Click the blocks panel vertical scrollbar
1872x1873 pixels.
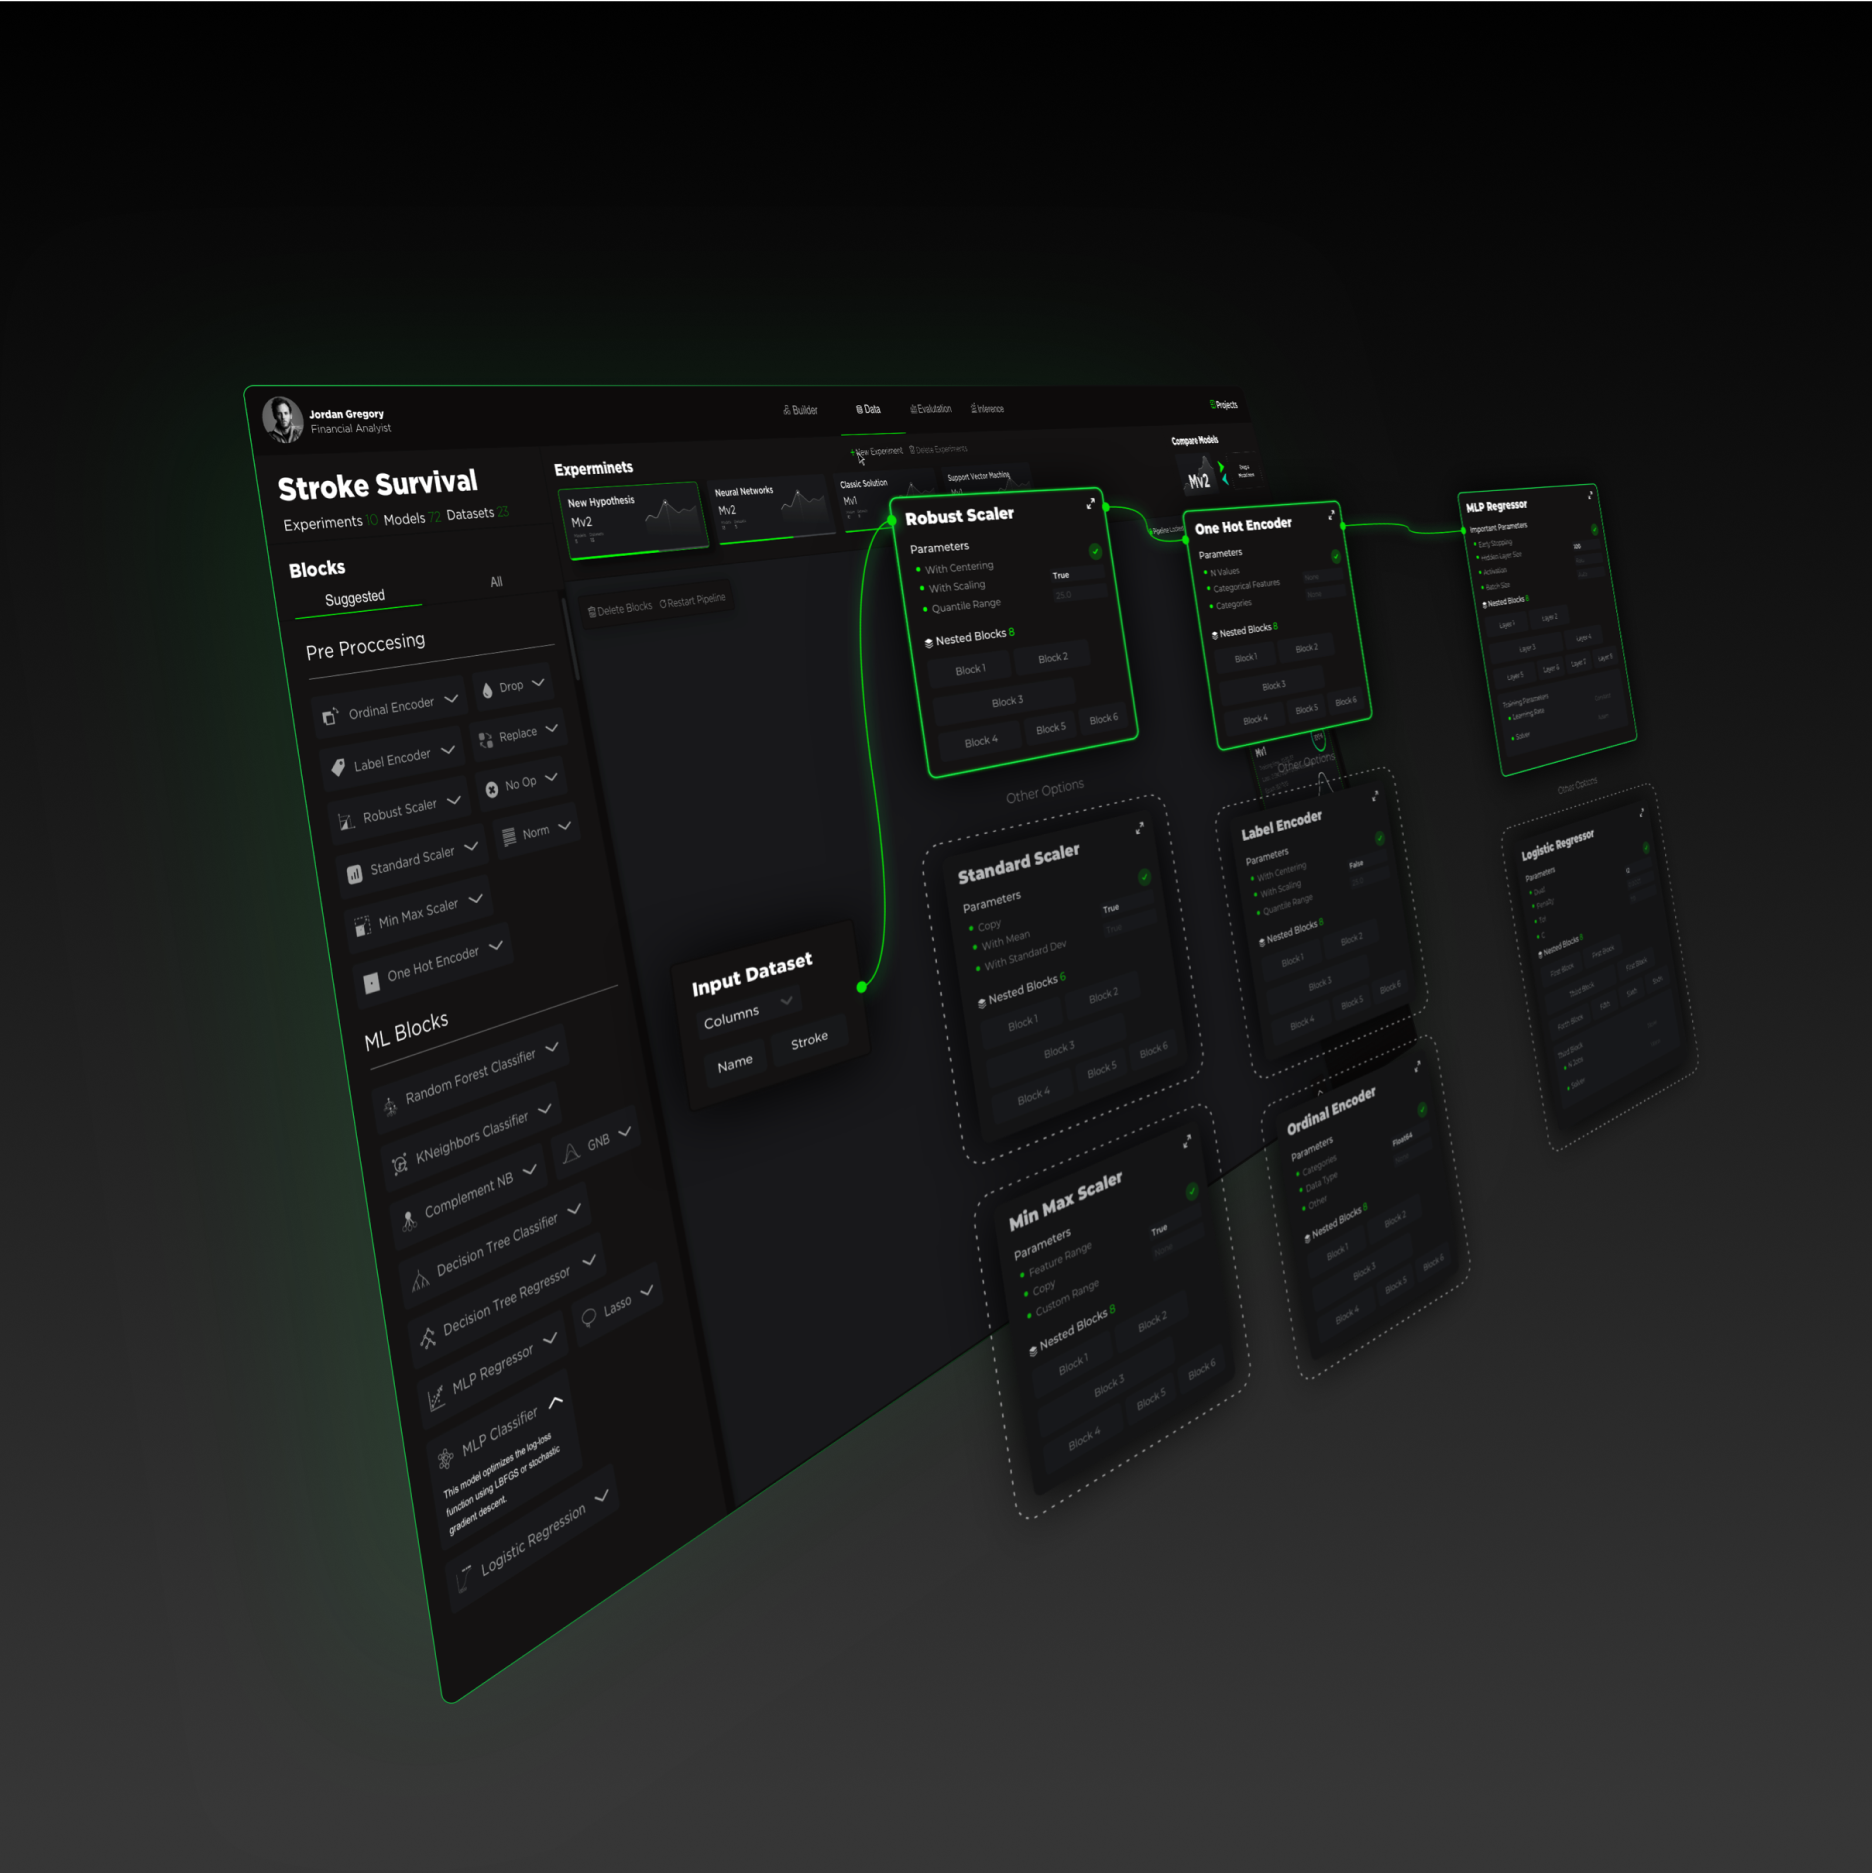pos(569,638)
